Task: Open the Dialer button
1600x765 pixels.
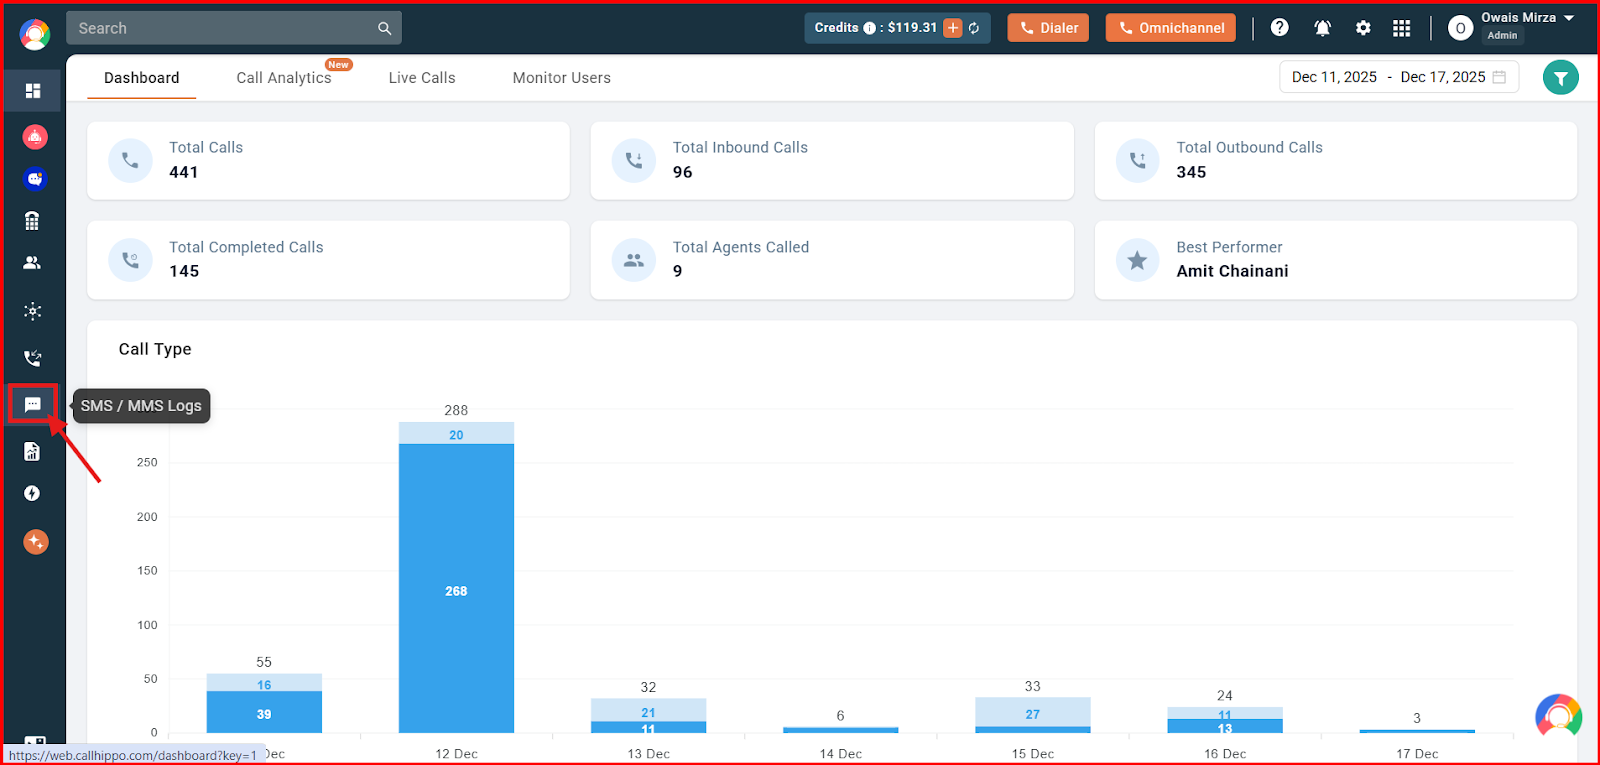Action: 1048,28
